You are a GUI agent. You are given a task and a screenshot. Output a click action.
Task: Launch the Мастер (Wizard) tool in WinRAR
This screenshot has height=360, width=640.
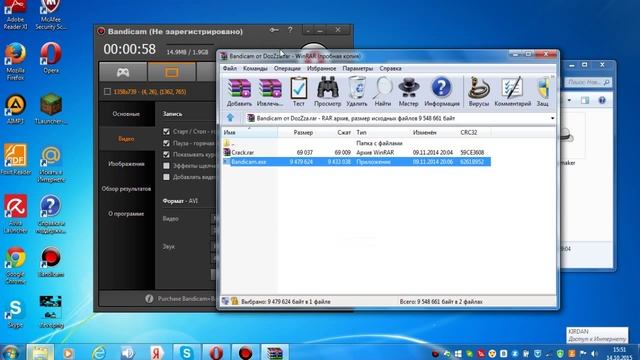tap(408, 92)
